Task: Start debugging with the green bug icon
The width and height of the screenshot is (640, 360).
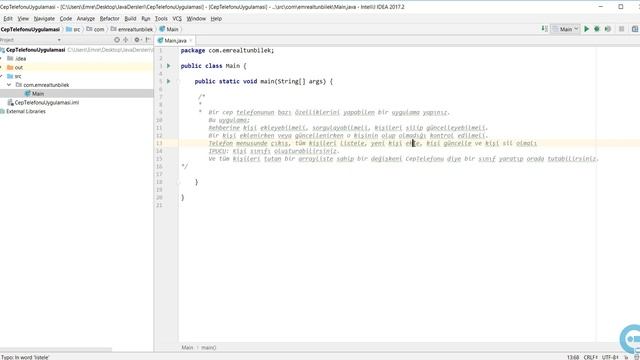Action: [597, 29]
